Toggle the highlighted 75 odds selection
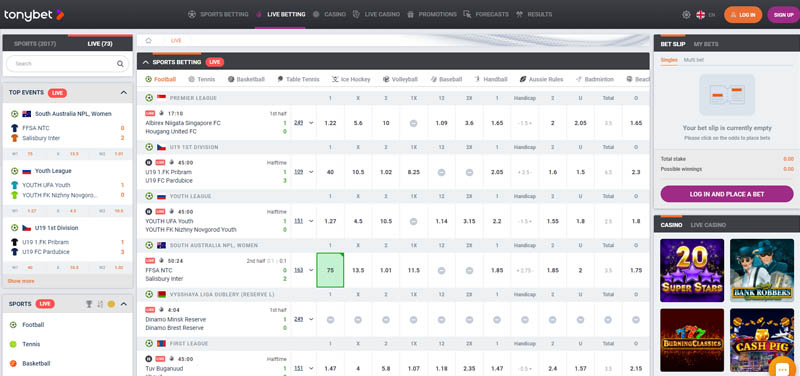 tap(330, 270)
